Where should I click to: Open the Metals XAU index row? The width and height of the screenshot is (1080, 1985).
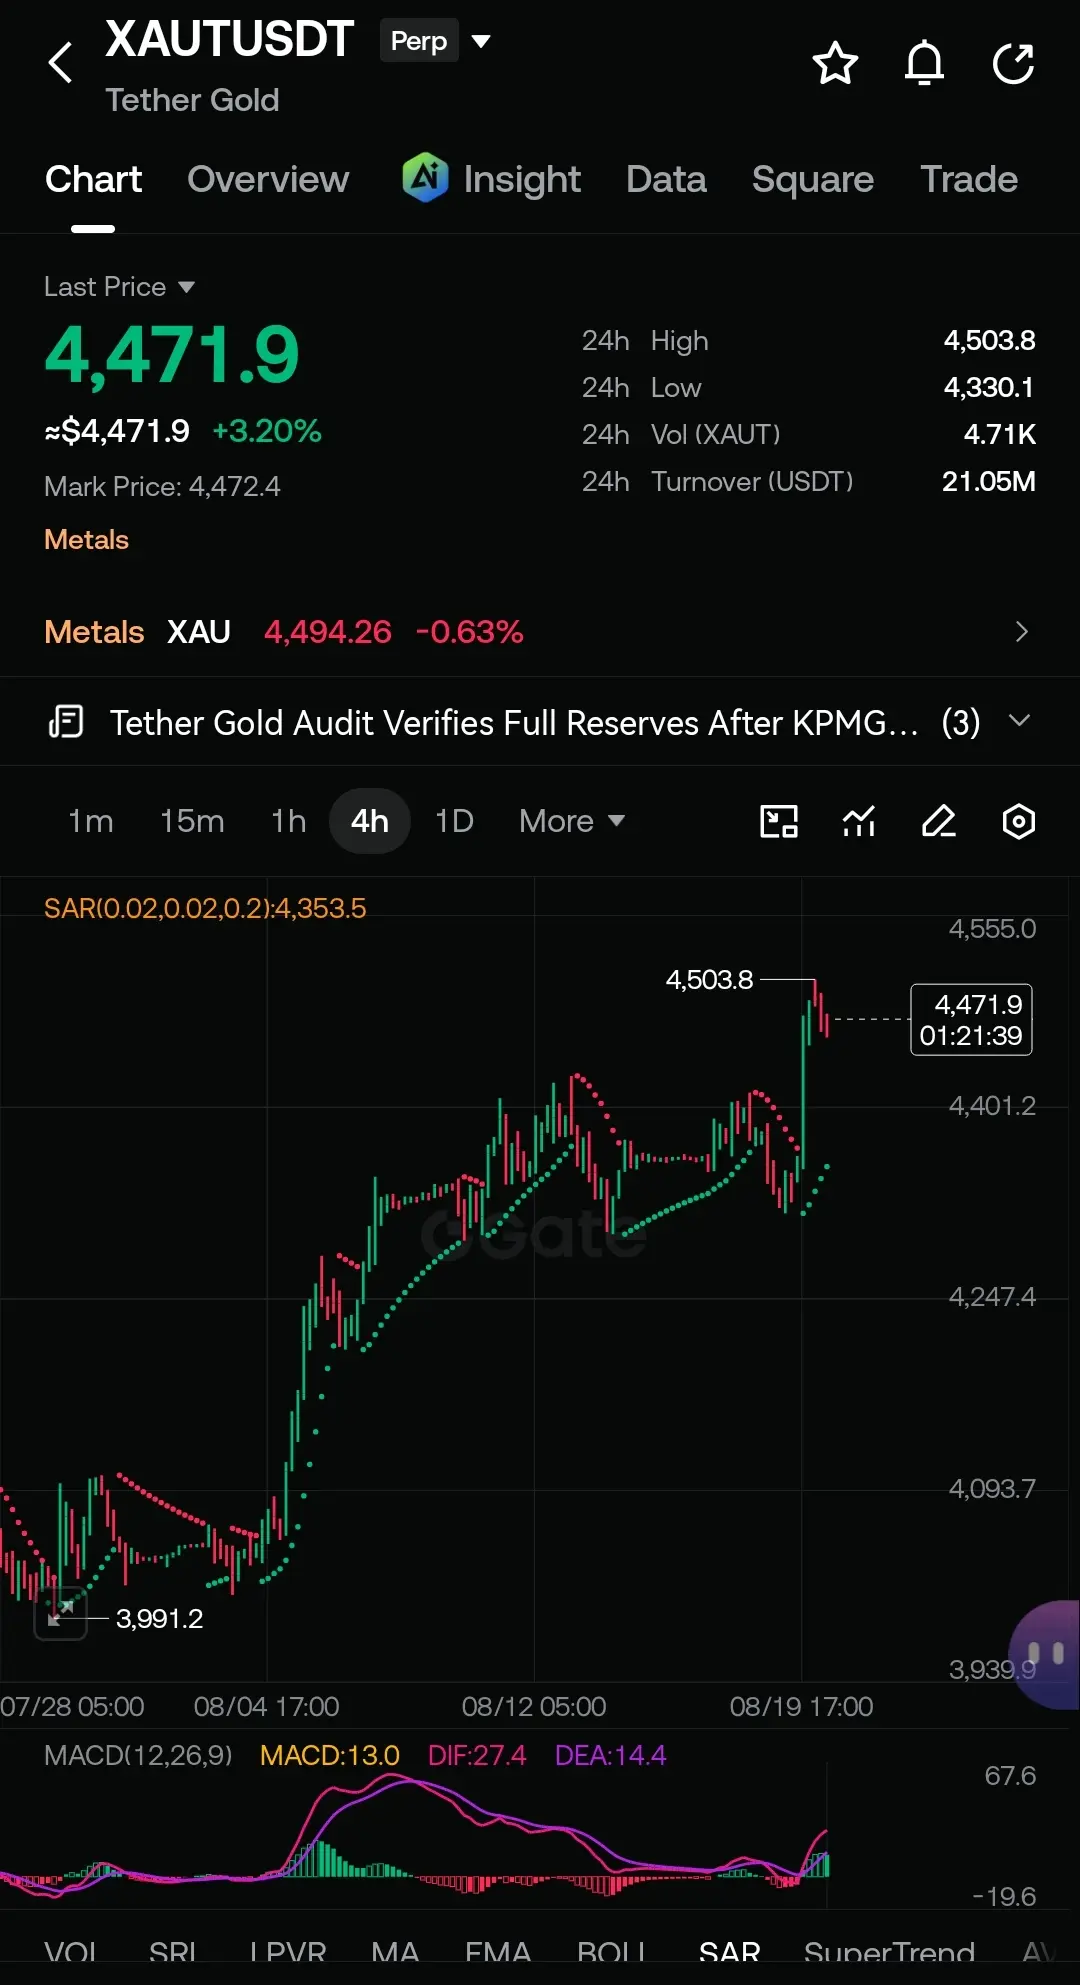pos(540,632)
